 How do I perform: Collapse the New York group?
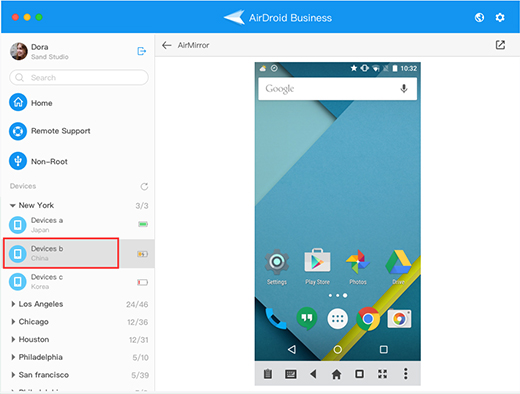pyautogui.click(x=13, y=205)
